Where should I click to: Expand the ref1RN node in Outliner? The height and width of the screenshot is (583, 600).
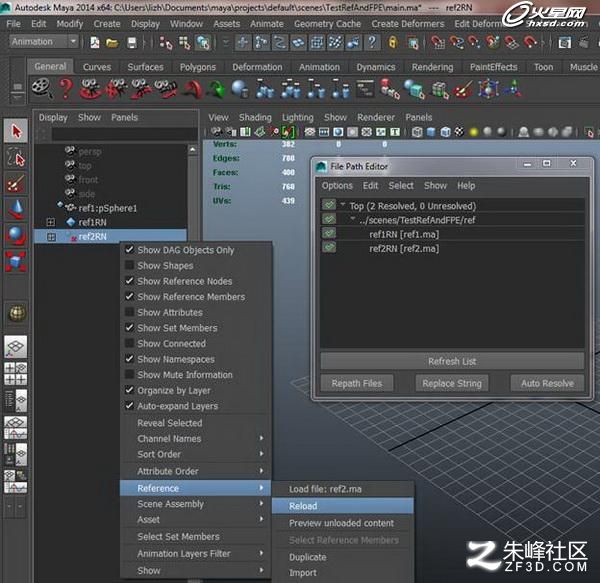pyautogui.click(x=51, y=222)
